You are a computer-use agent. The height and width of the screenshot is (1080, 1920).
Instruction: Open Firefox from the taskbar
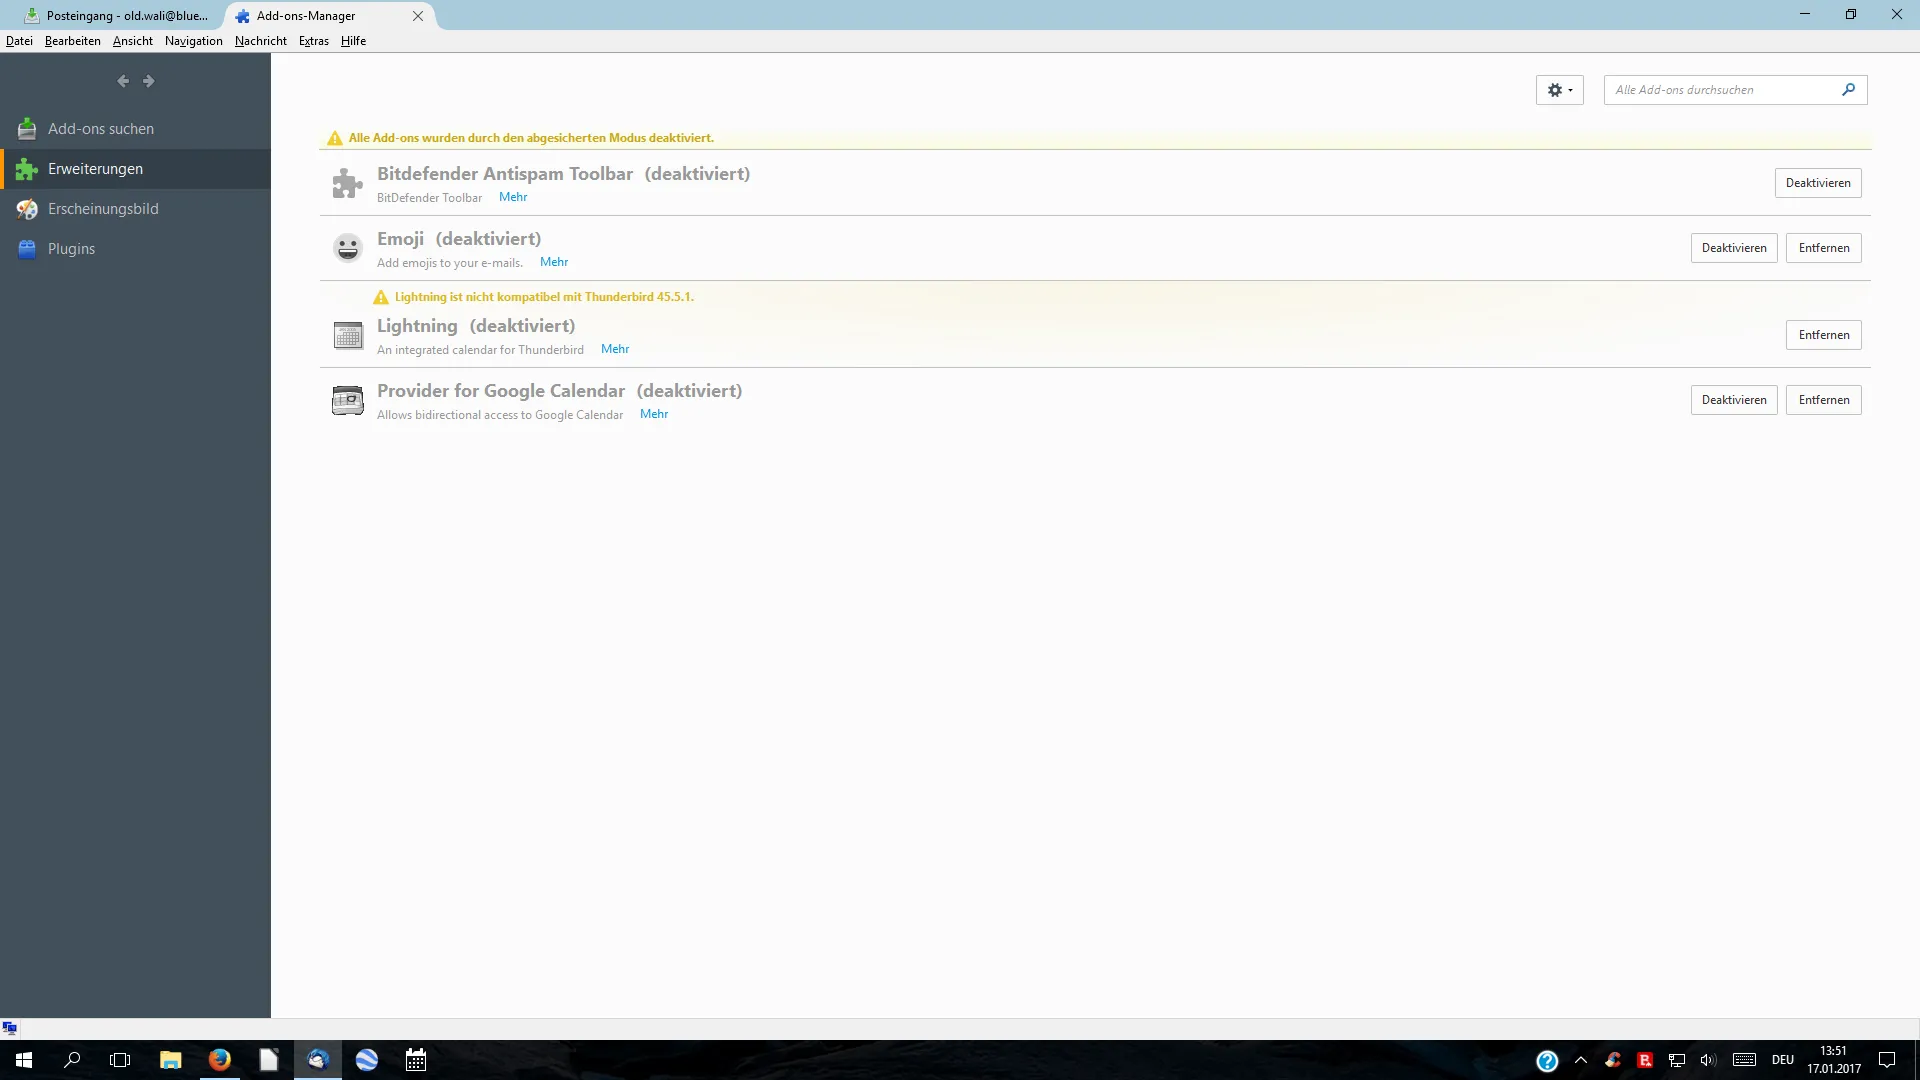[x=220, y=1060]
